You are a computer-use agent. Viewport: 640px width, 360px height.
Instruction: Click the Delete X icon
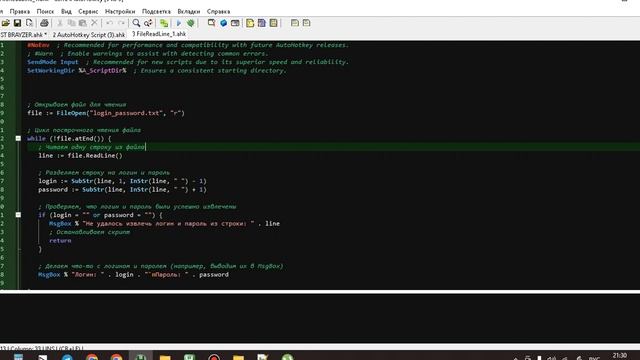click(94, 23)
